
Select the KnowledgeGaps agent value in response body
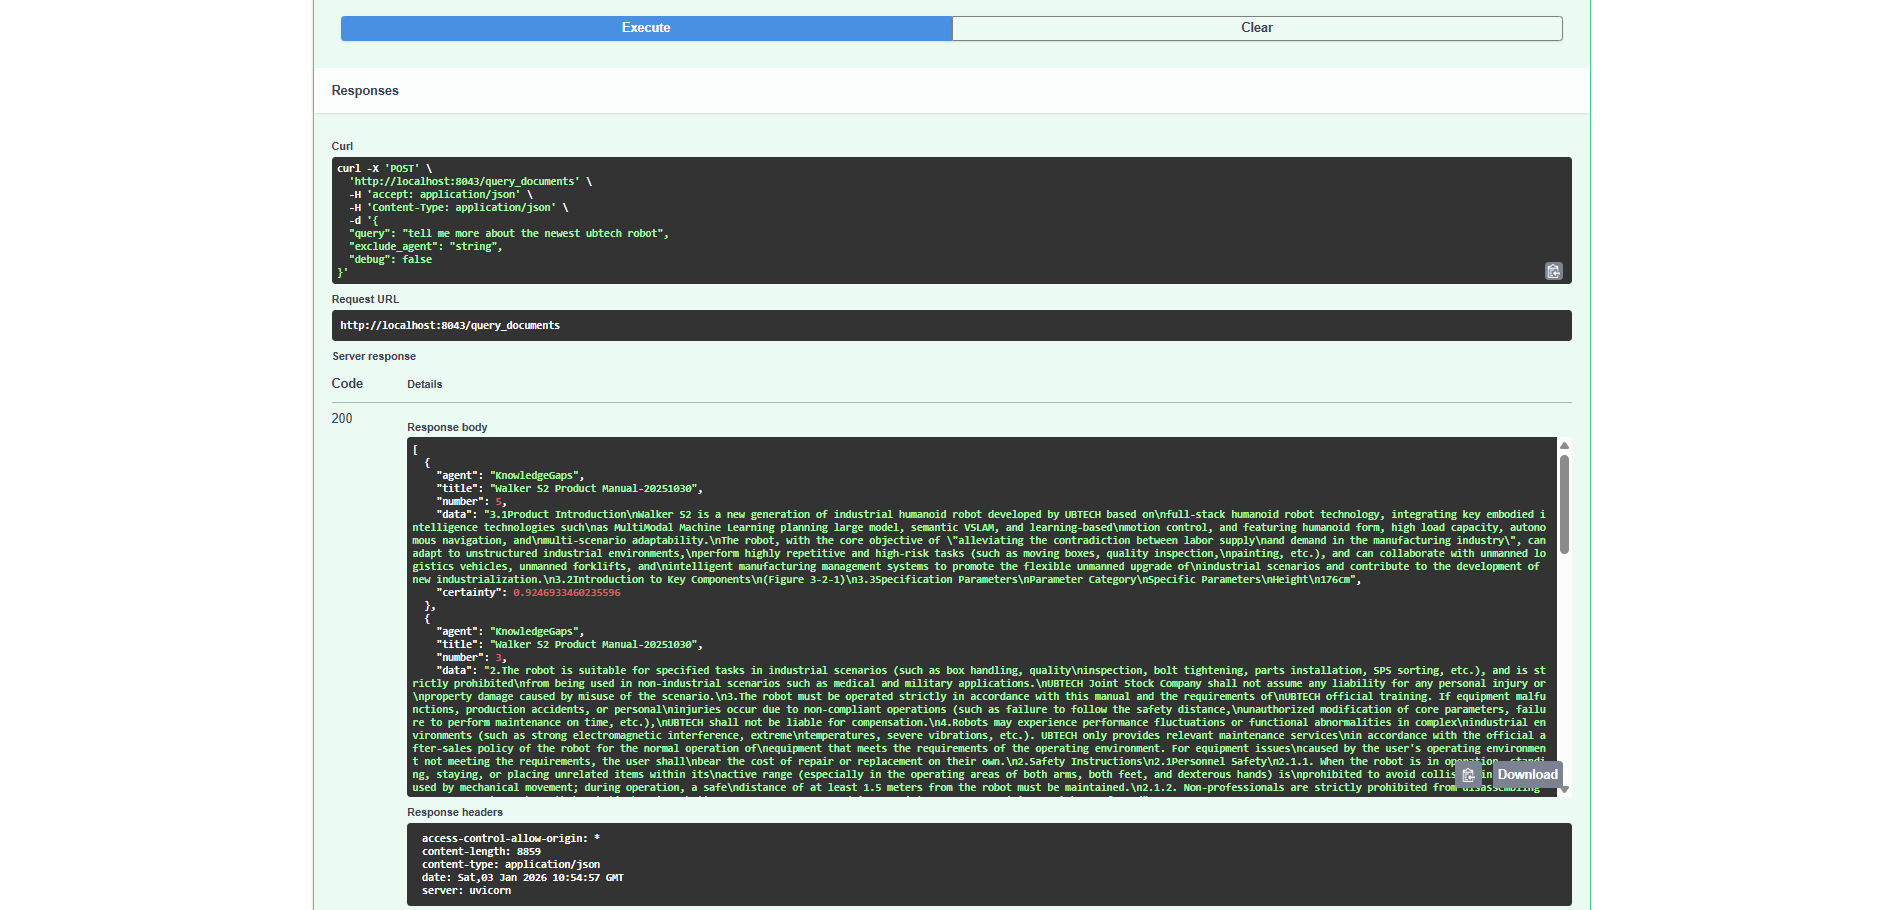535,475
